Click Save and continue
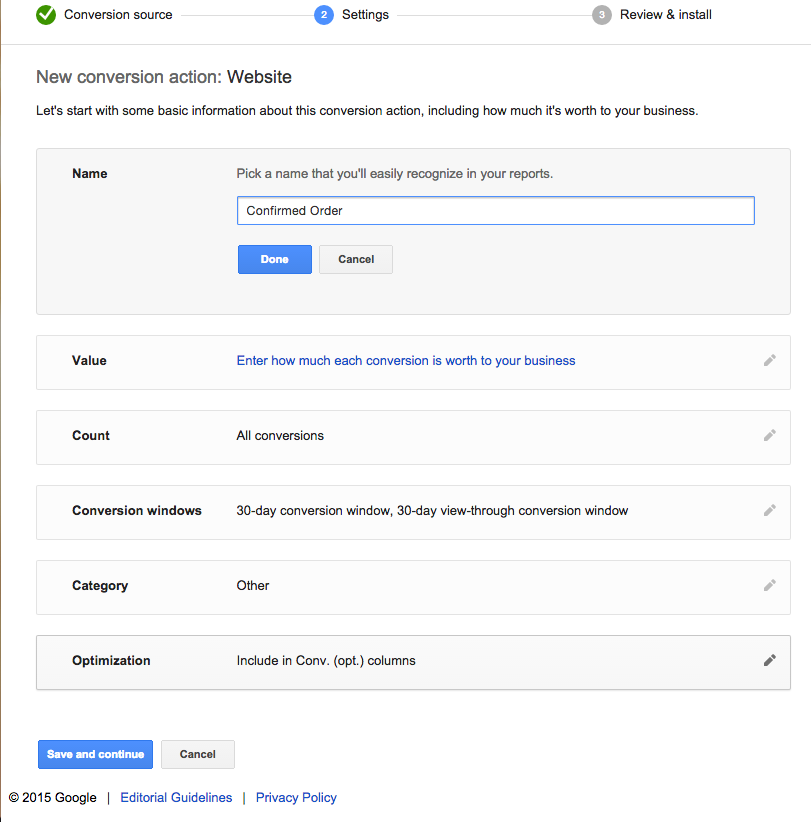 coord(95,754)
